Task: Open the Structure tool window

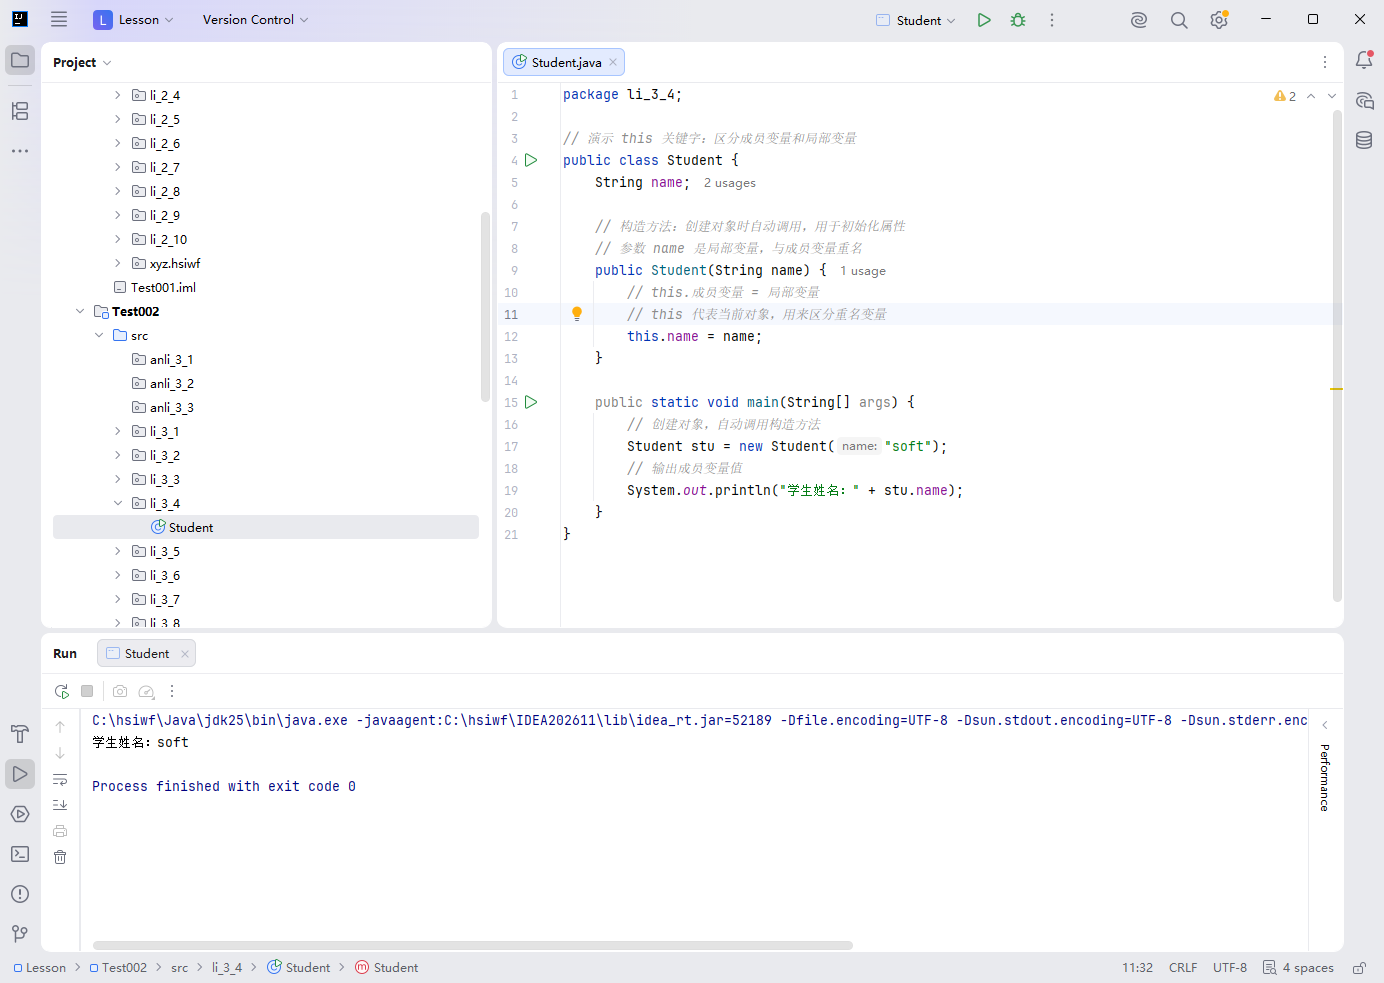Action: 20,111
